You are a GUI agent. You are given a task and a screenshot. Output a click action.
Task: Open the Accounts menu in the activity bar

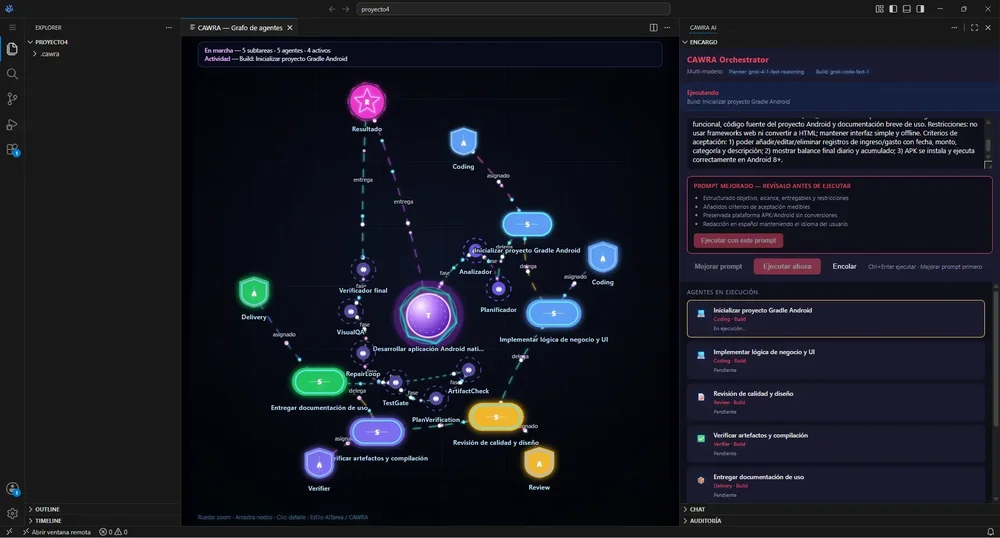pyautogui.click(x=12, y=489)
